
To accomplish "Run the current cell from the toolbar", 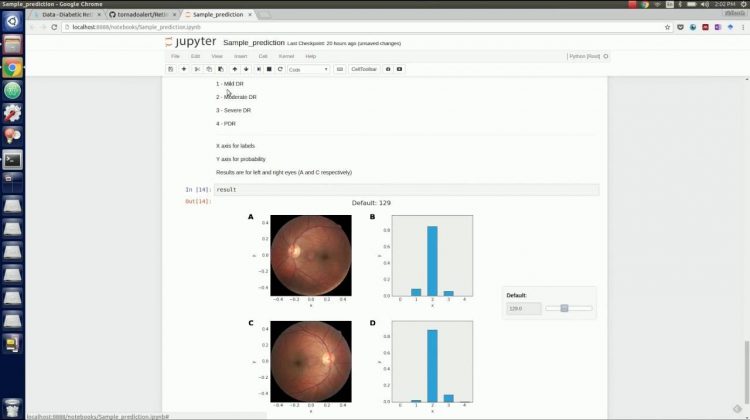I will 259,69.
